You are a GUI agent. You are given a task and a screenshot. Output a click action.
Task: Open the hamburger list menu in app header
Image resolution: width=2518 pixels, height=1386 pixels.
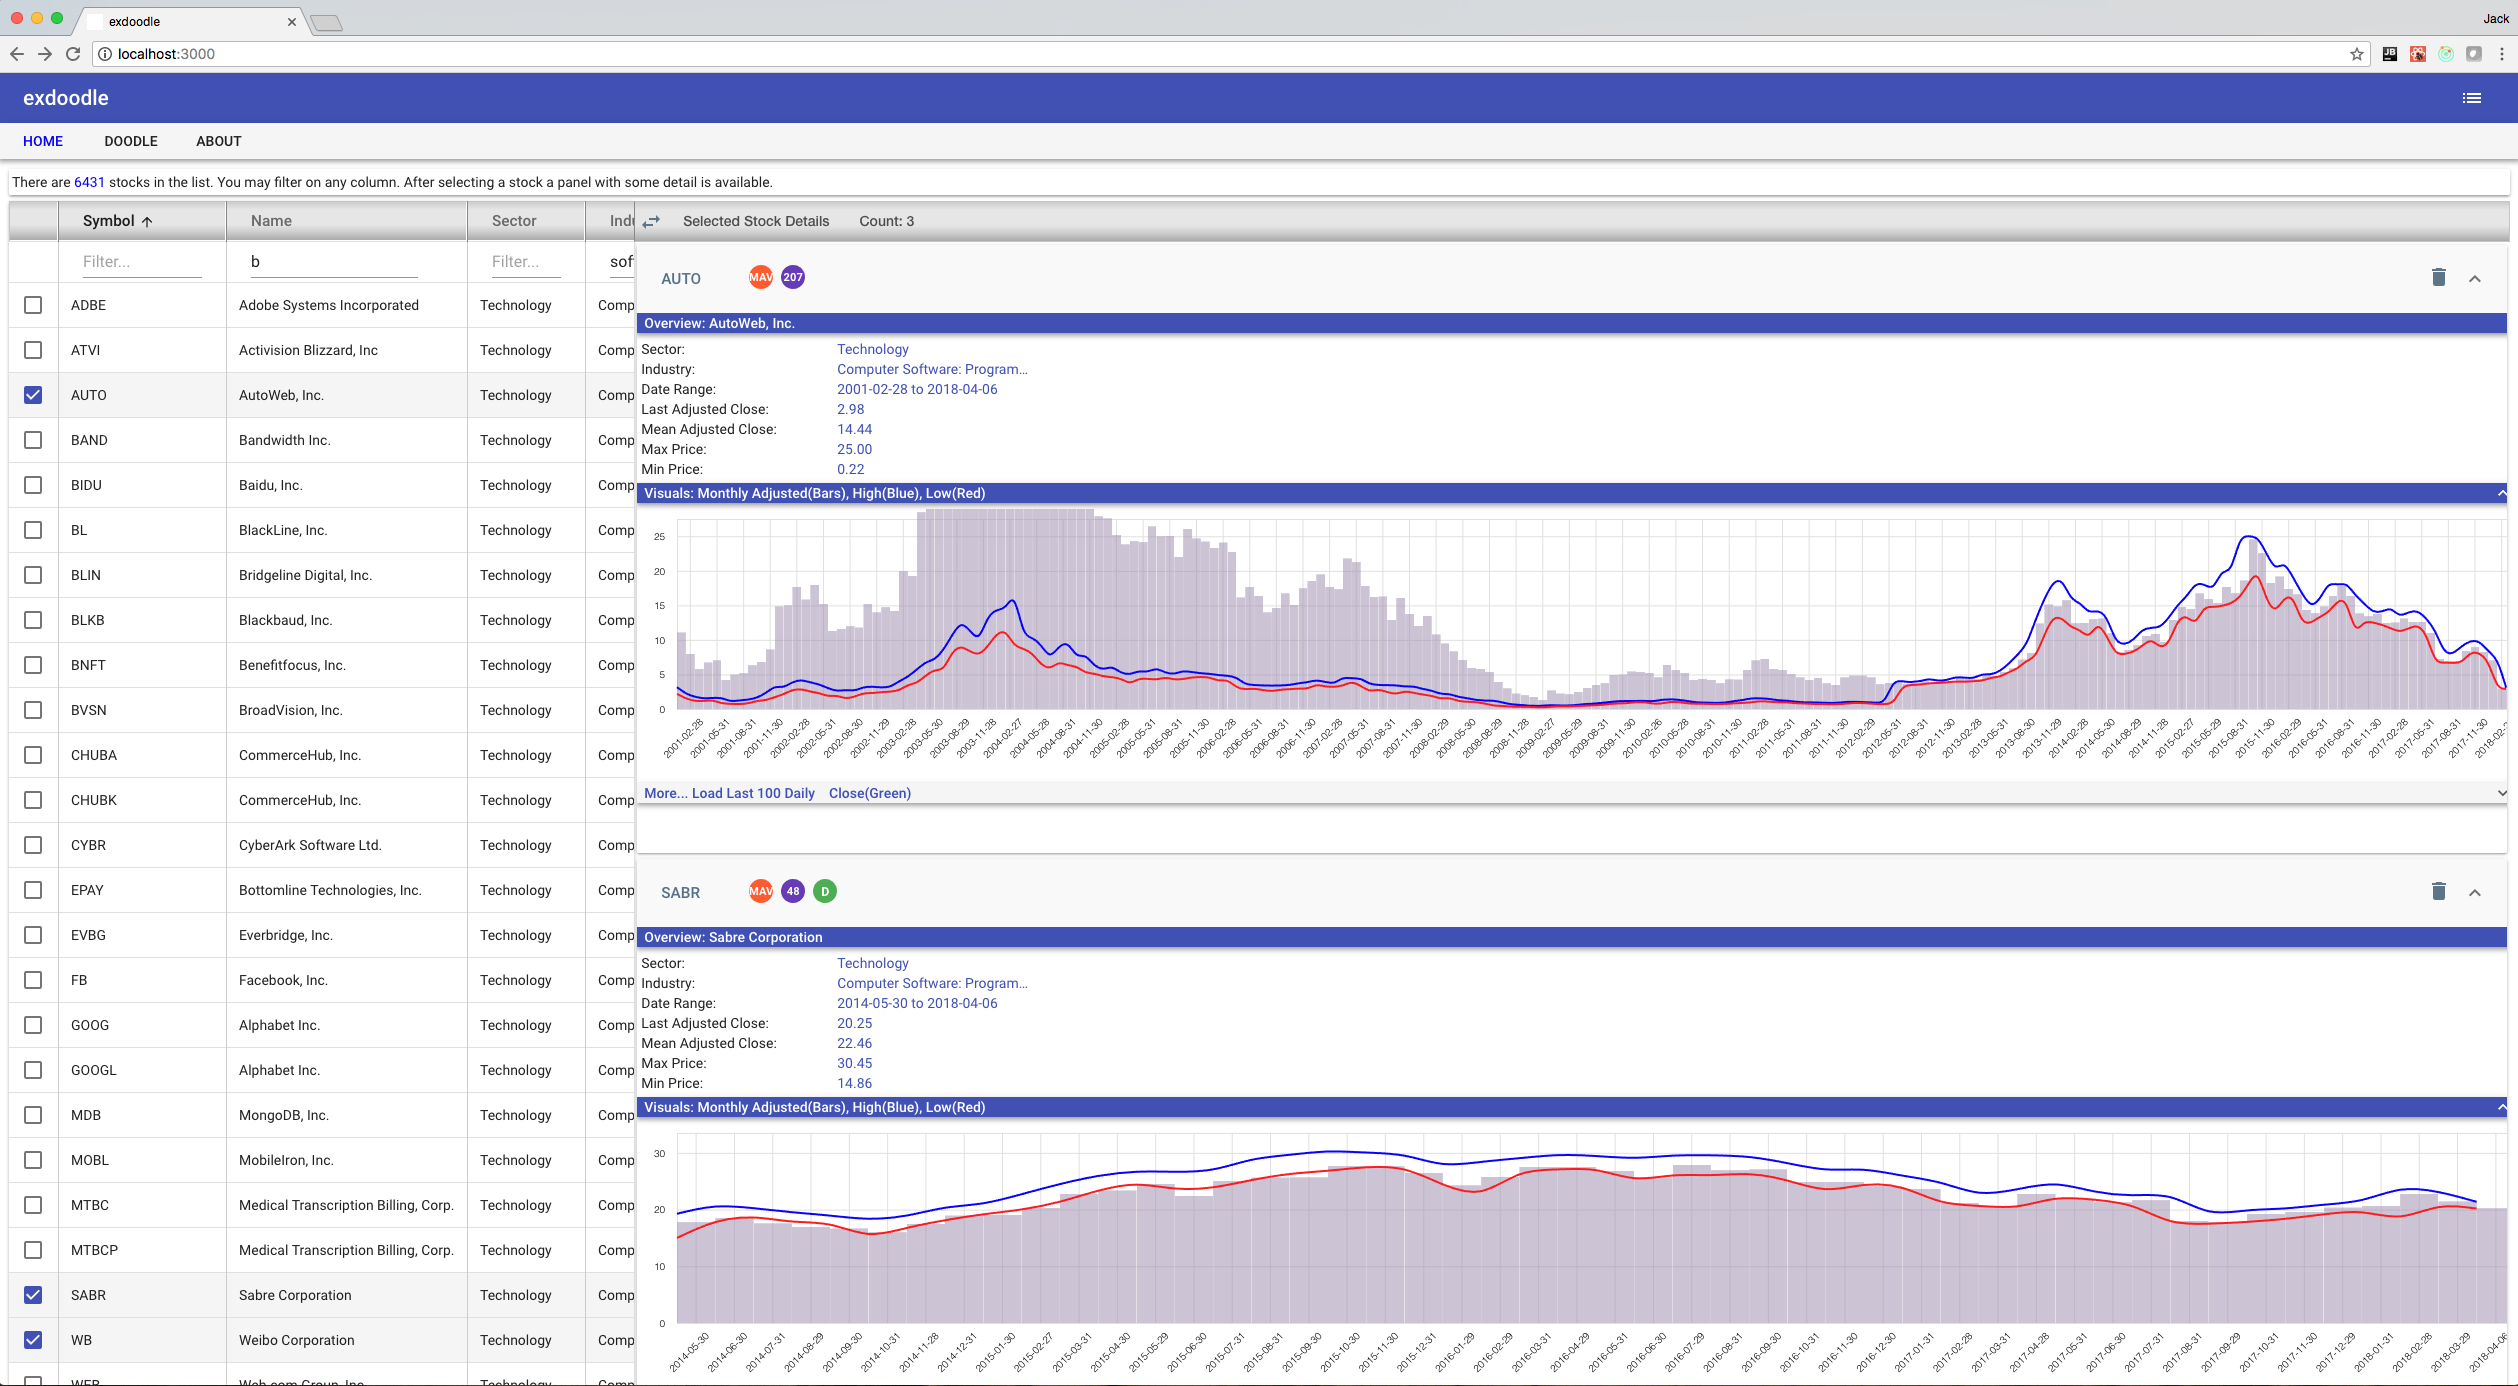[x=2471, y=98]
